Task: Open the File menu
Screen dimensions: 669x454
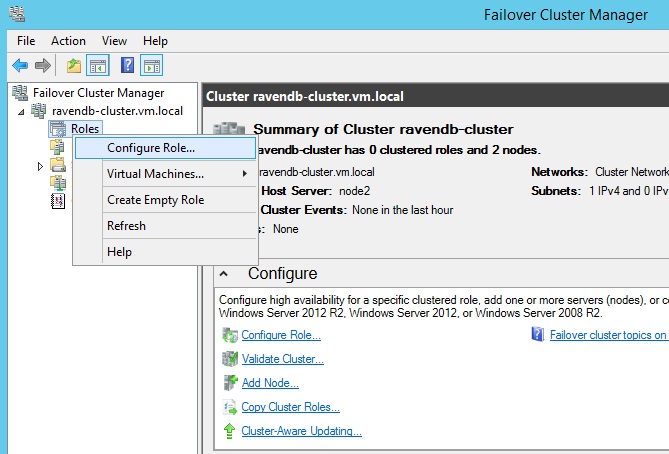Action: click(x=26, y=41)
